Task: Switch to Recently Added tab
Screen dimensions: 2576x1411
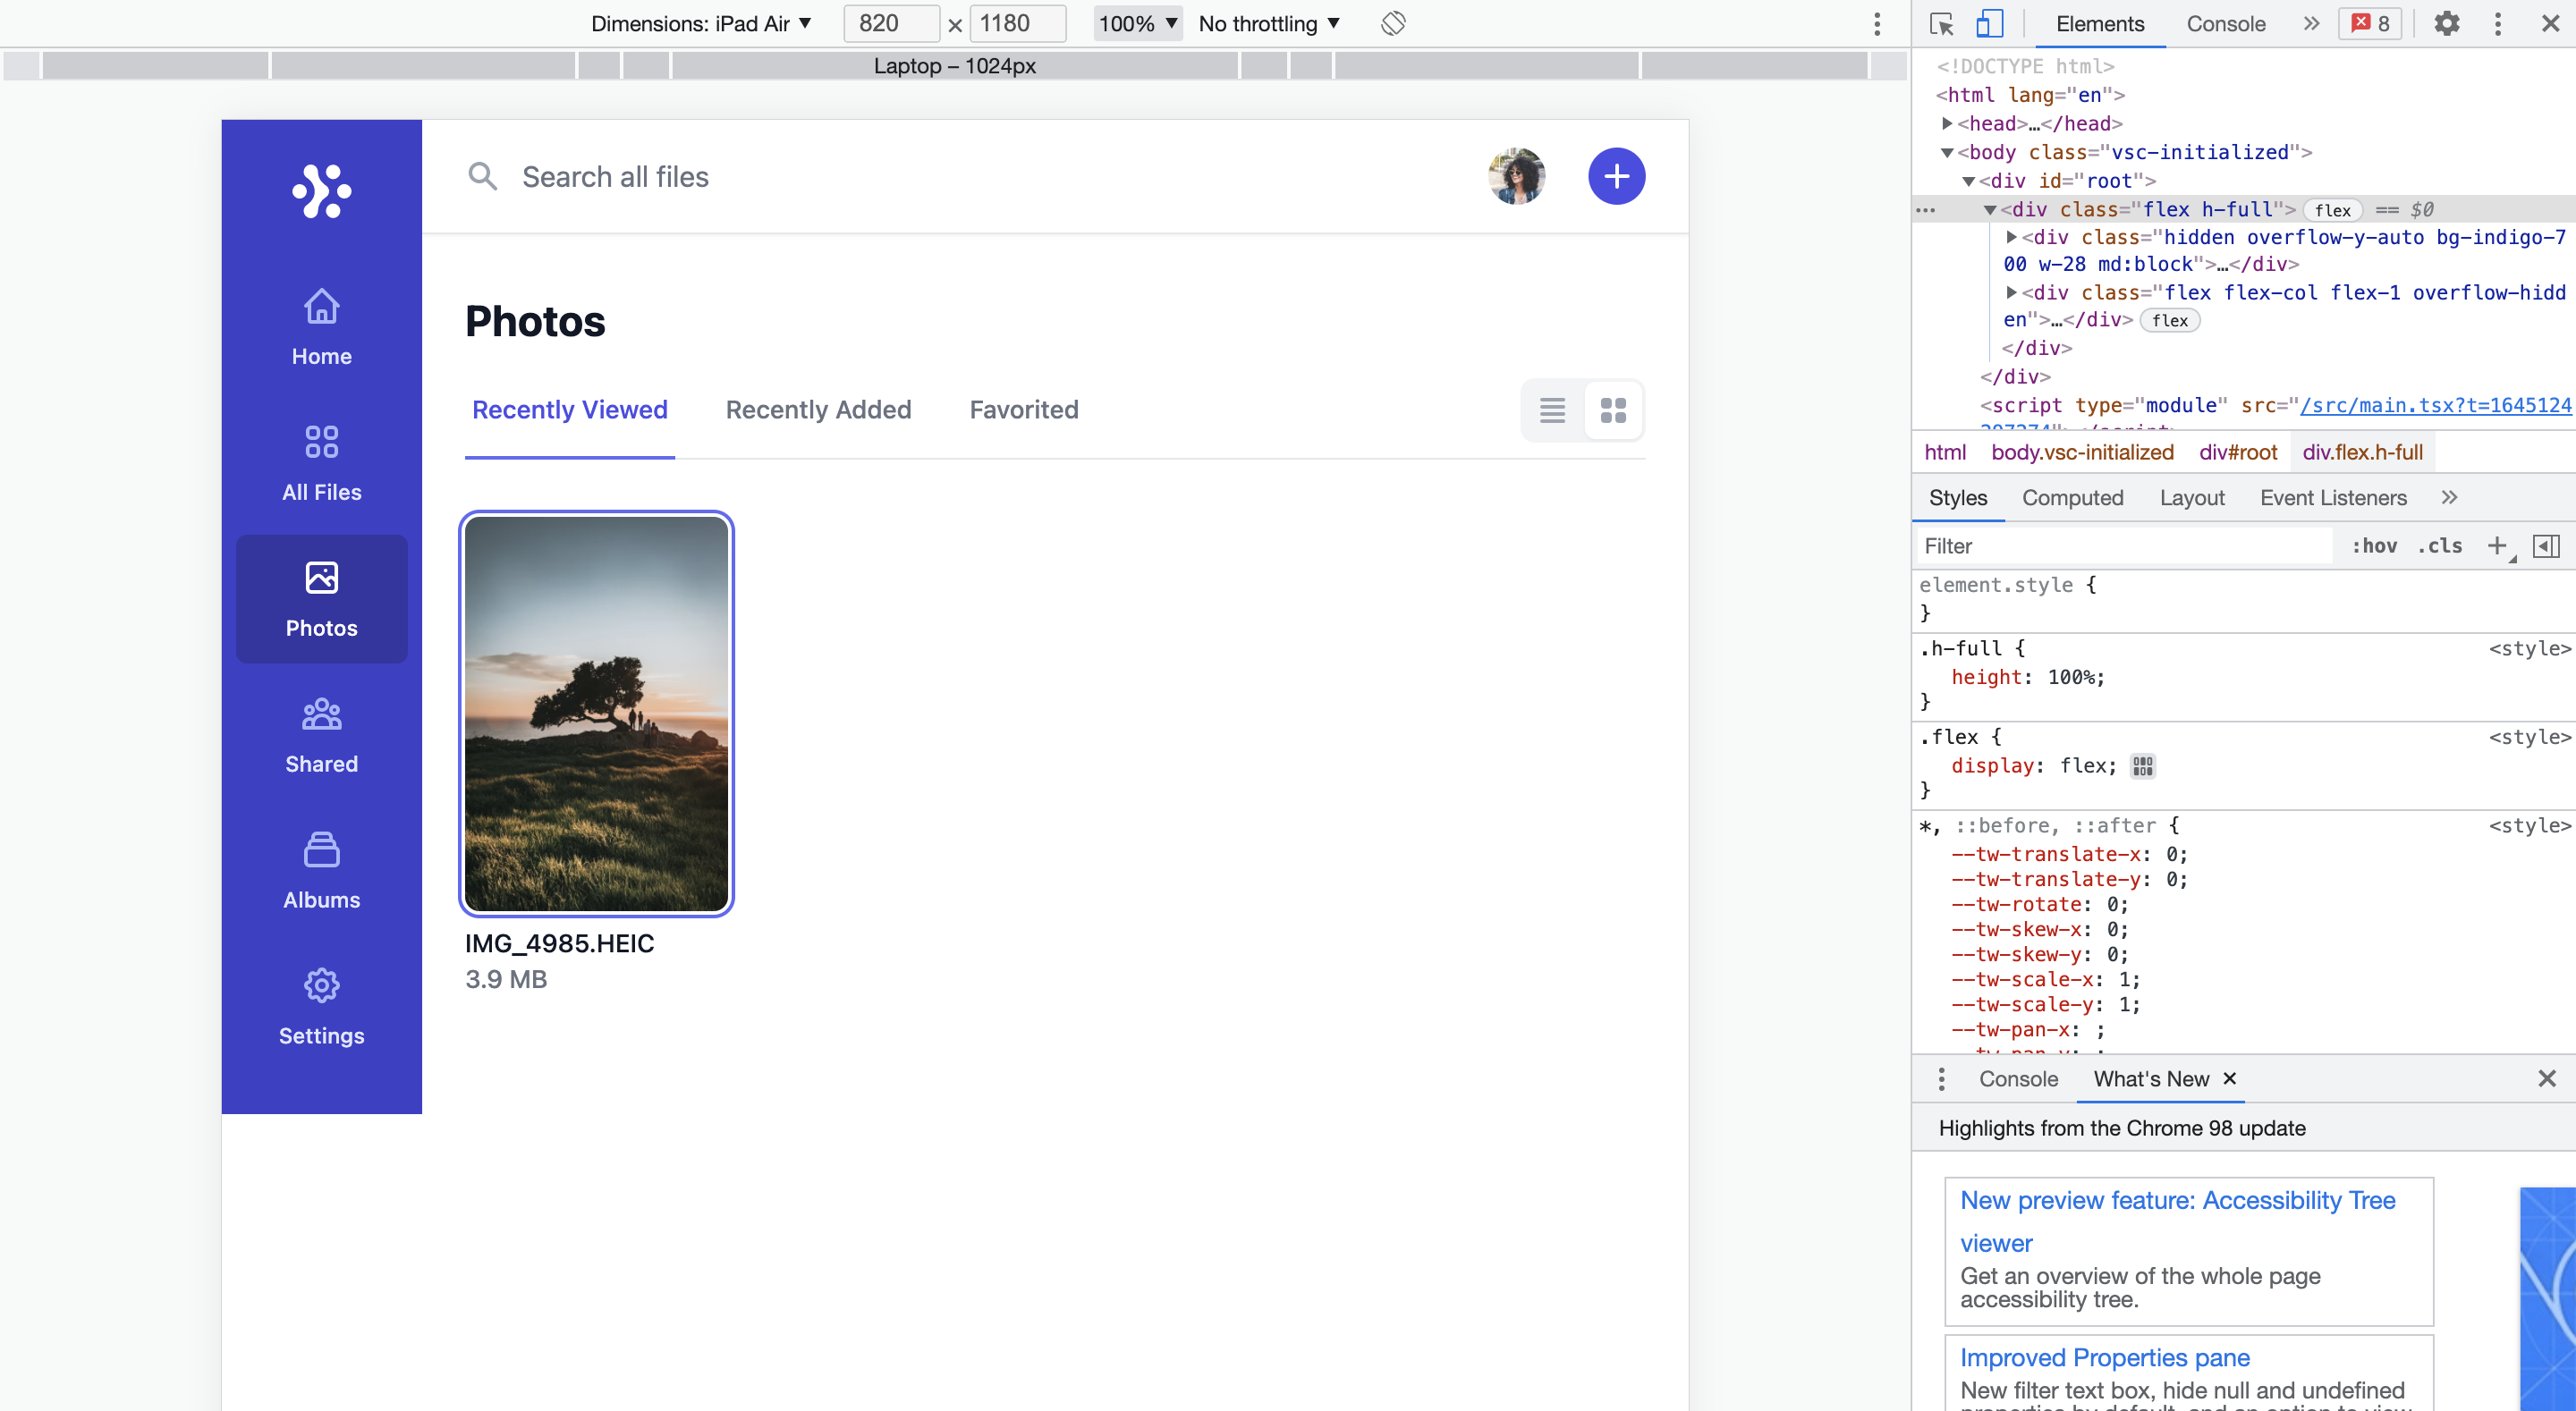Action: coord(818,410)
